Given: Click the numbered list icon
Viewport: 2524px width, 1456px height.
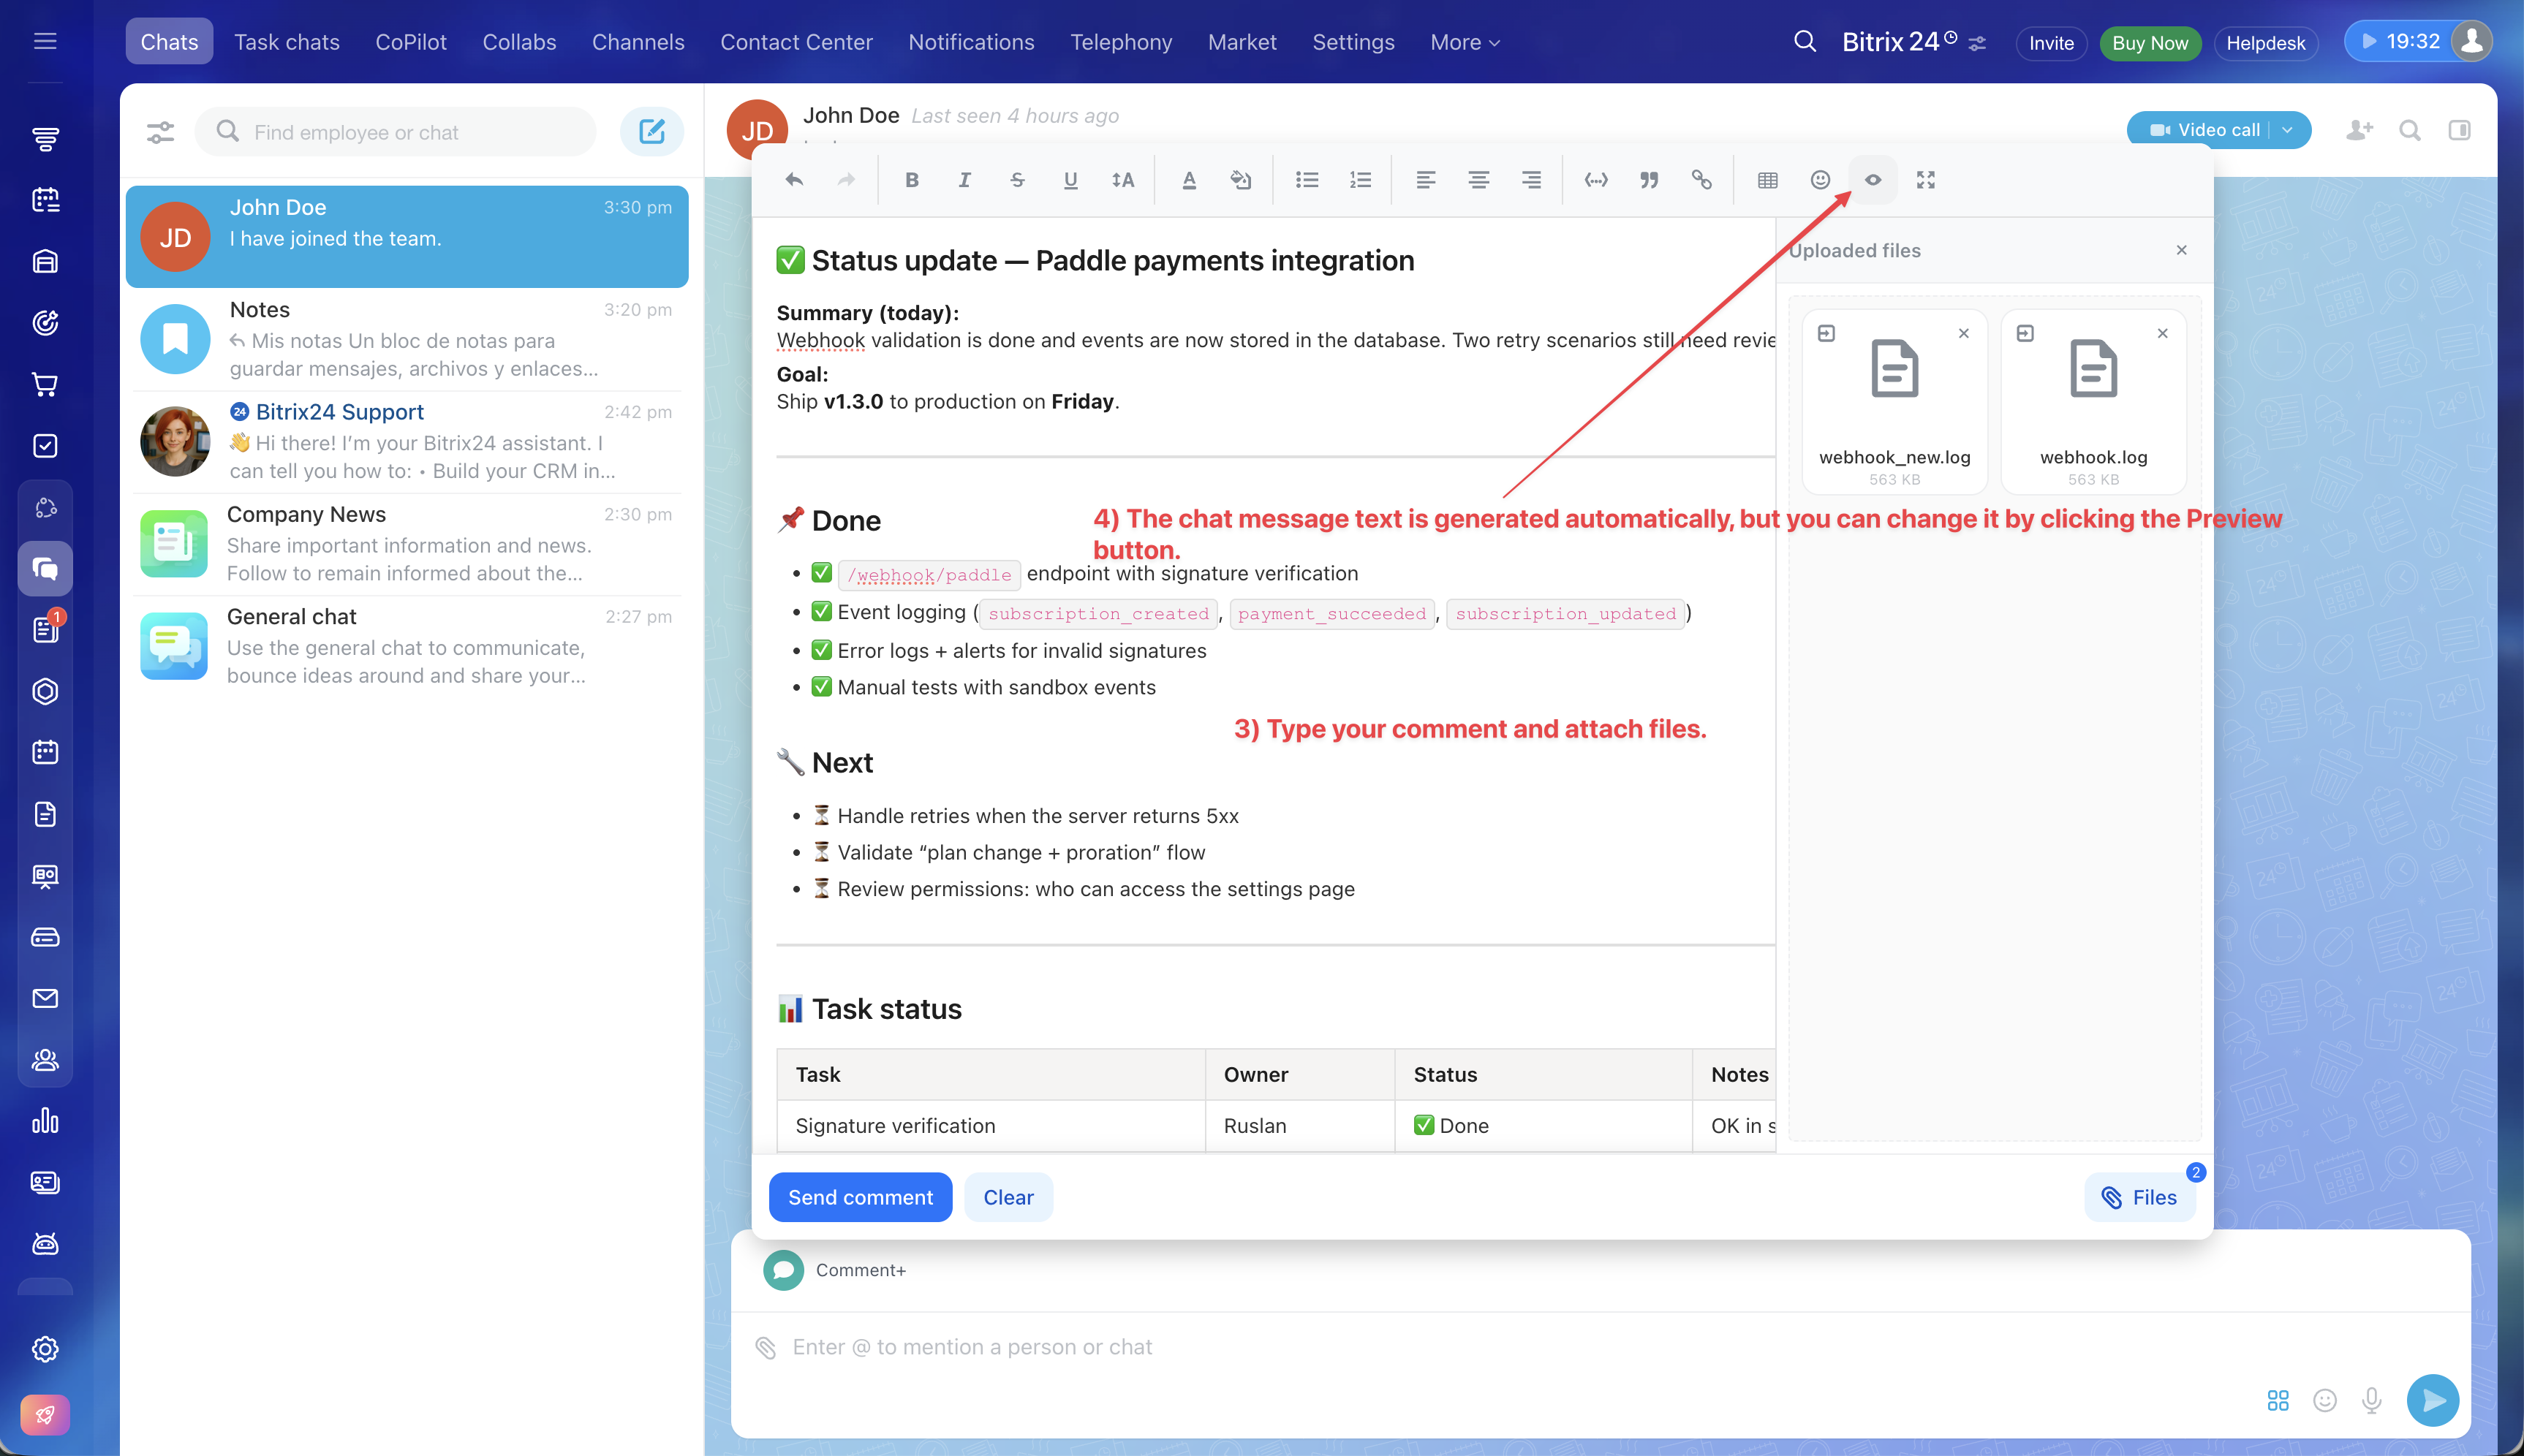Looking at the screenshot, I should 1360,180.
